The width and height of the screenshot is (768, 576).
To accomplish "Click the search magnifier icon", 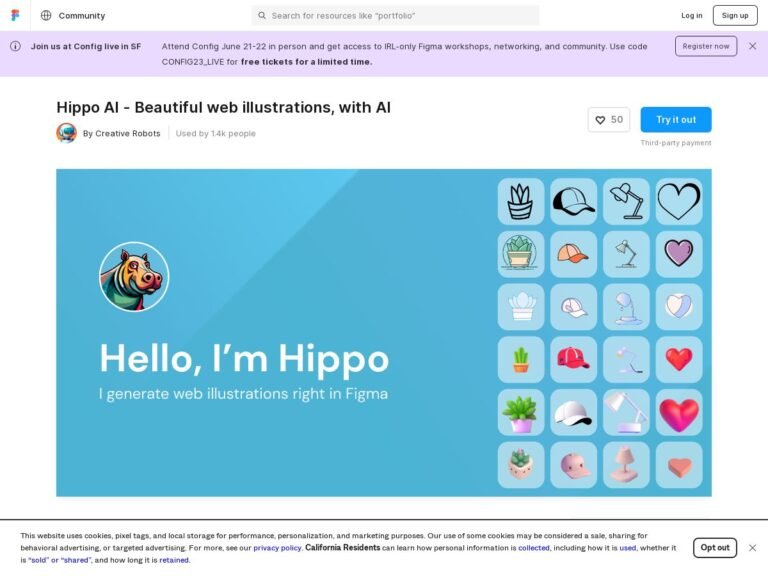I will [x=262, y=16].
